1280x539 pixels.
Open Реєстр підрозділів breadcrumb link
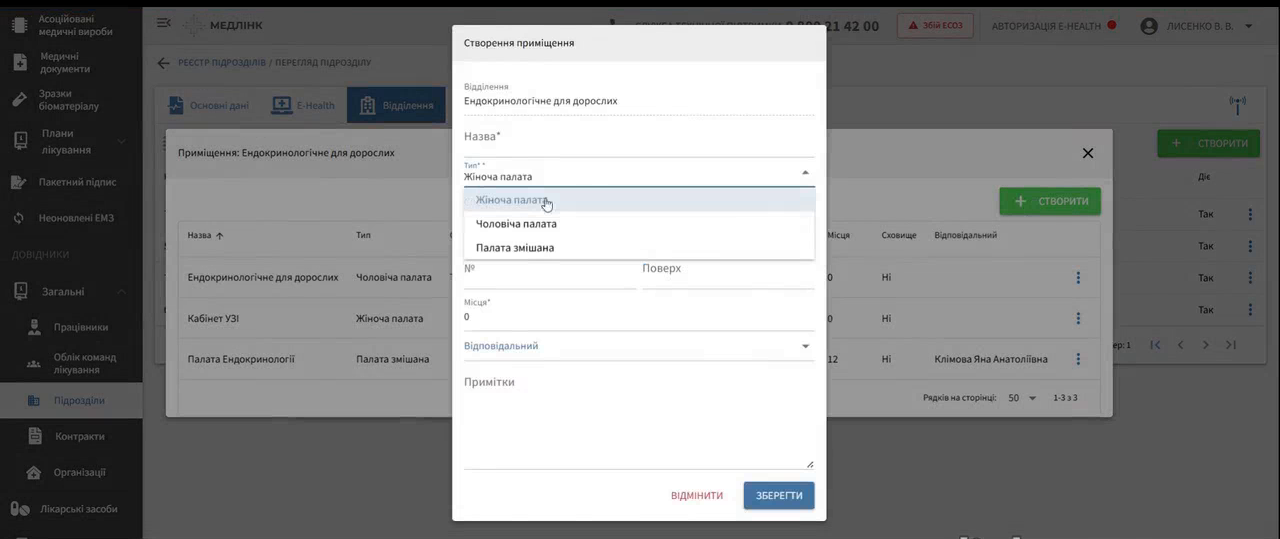point(222,63)
